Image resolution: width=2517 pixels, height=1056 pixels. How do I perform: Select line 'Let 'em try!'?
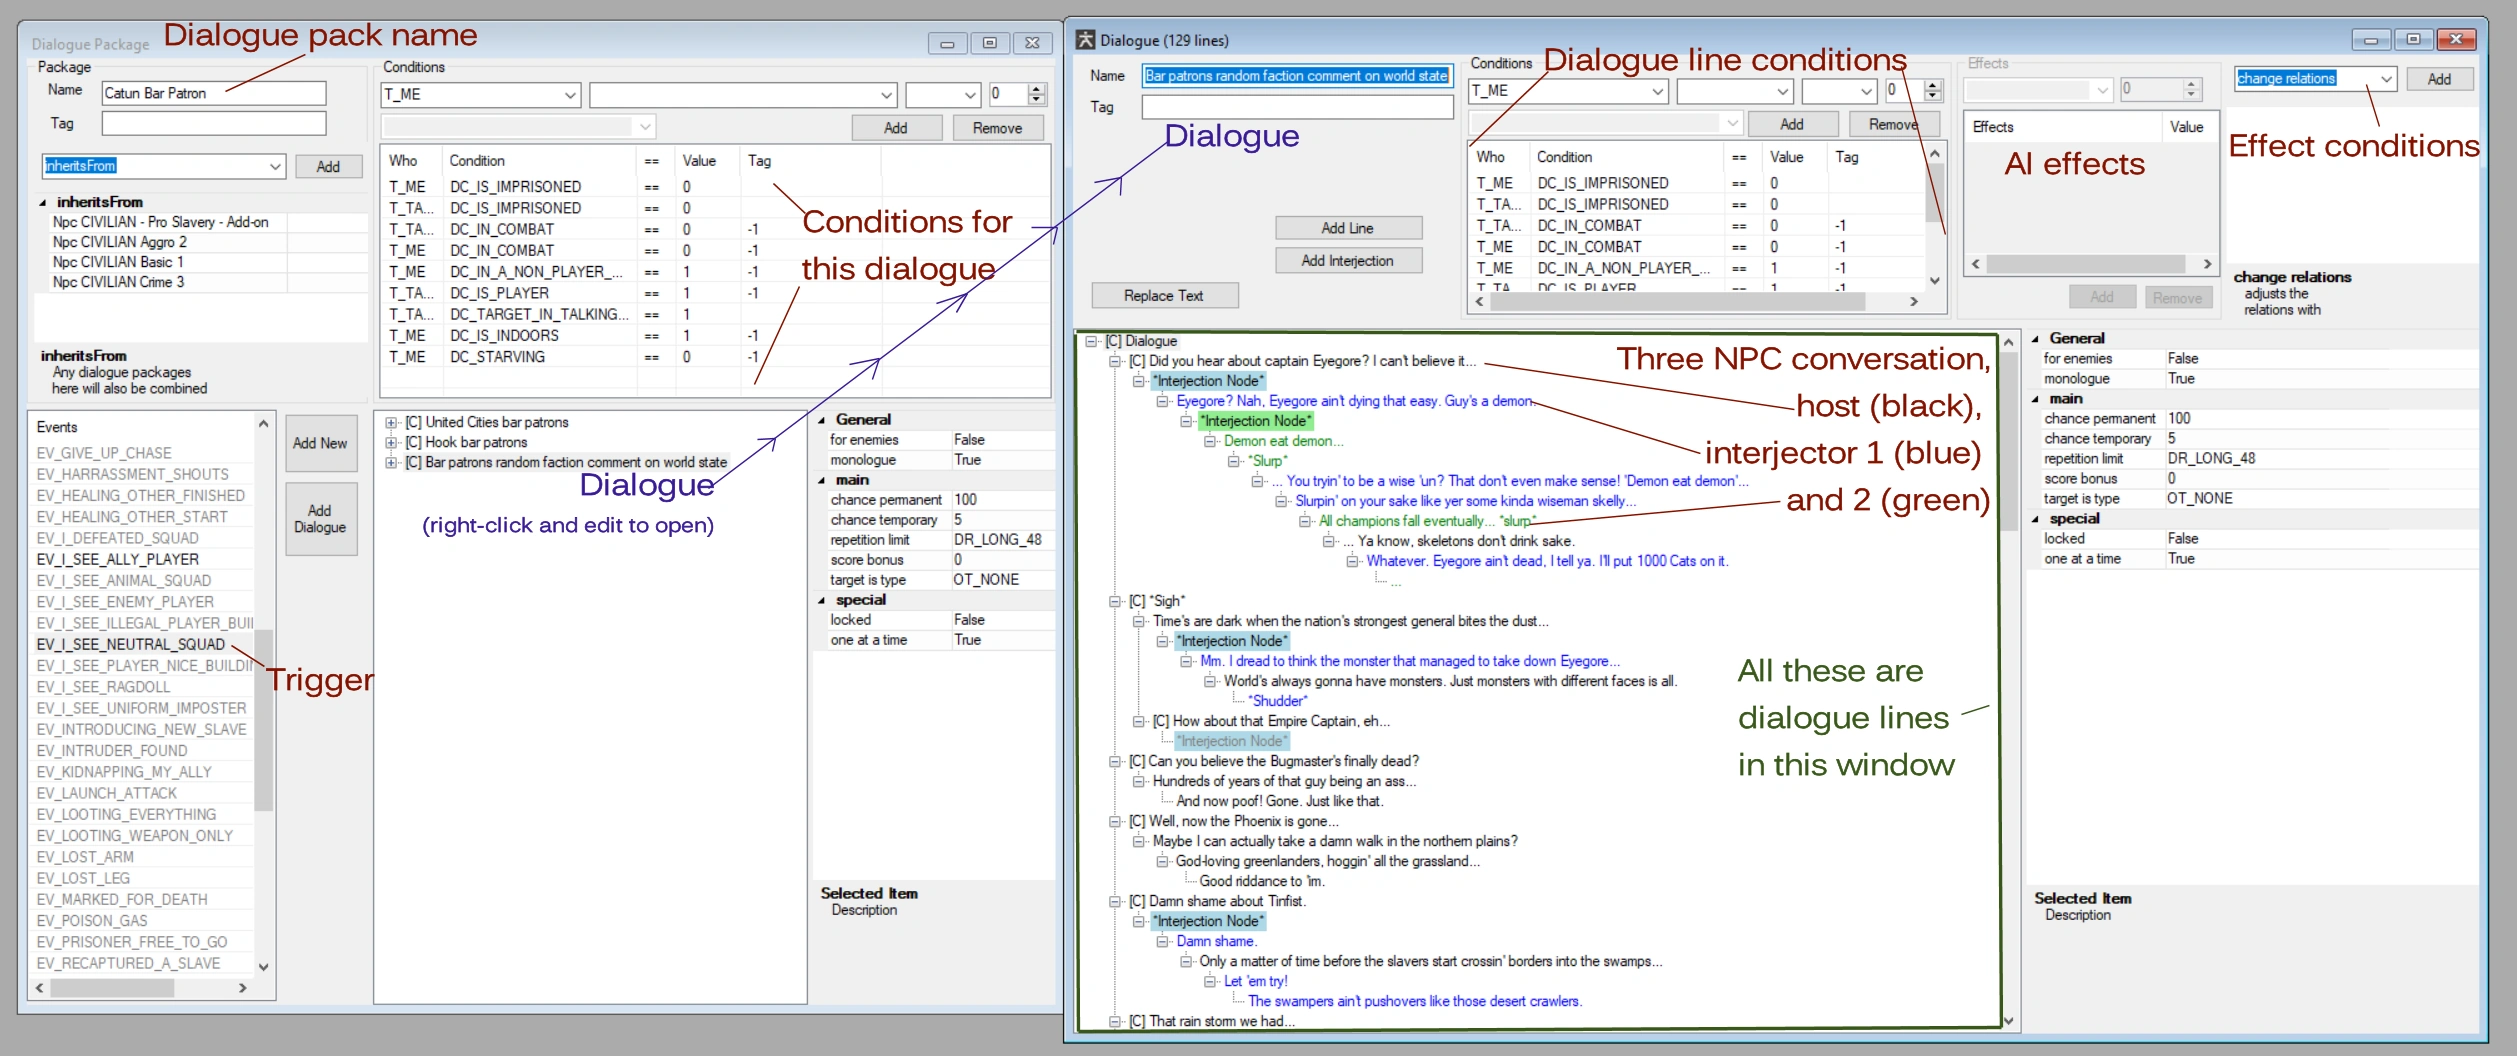pos(1256,981)
